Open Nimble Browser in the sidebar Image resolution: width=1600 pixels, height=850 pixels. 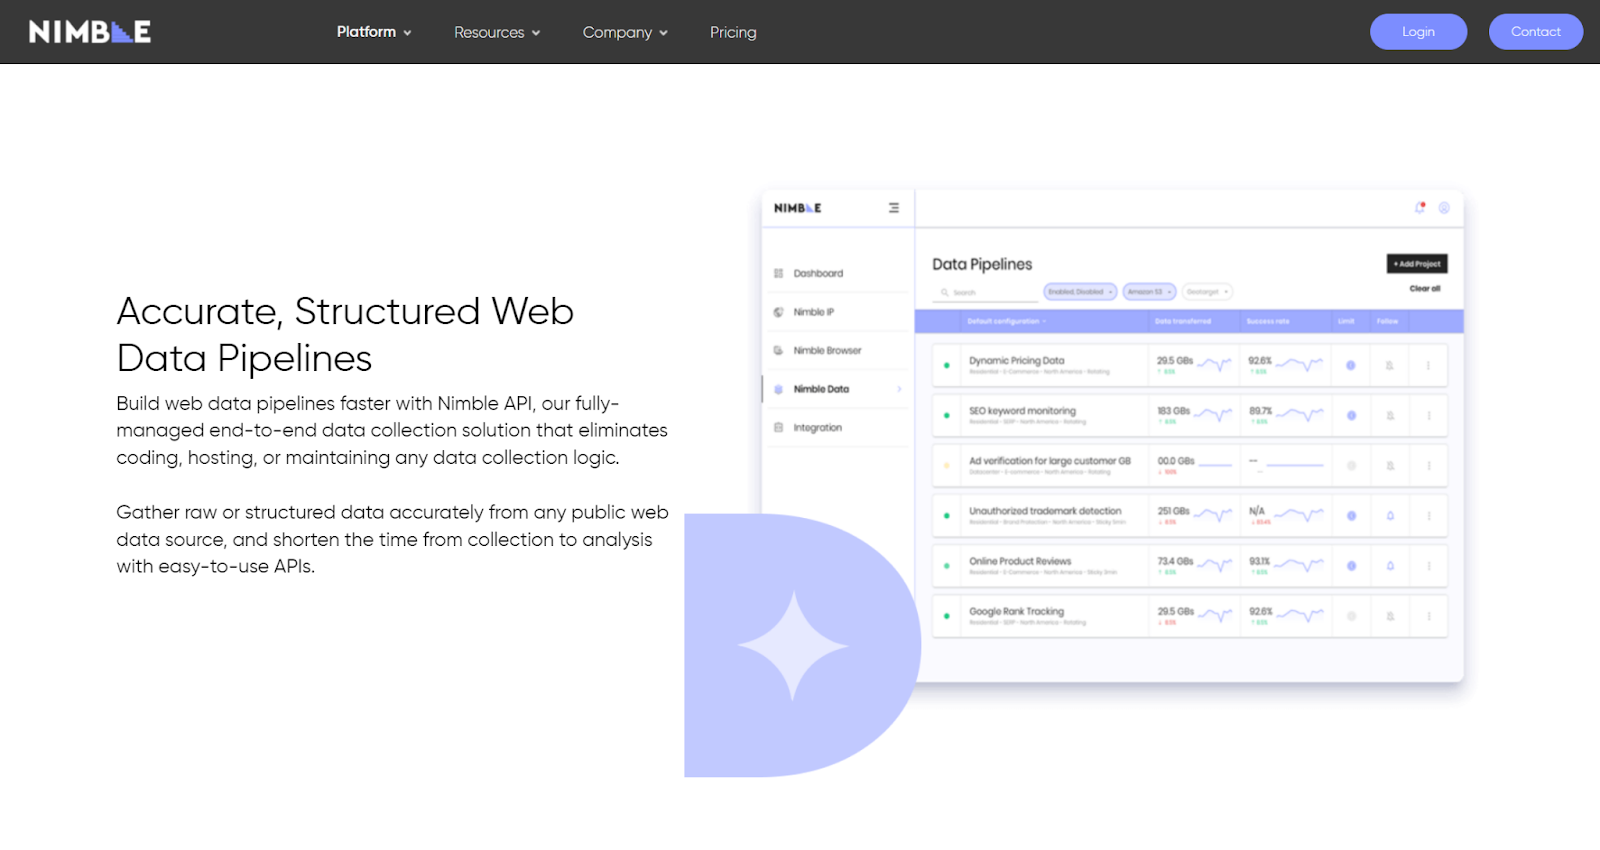[827, 350]
